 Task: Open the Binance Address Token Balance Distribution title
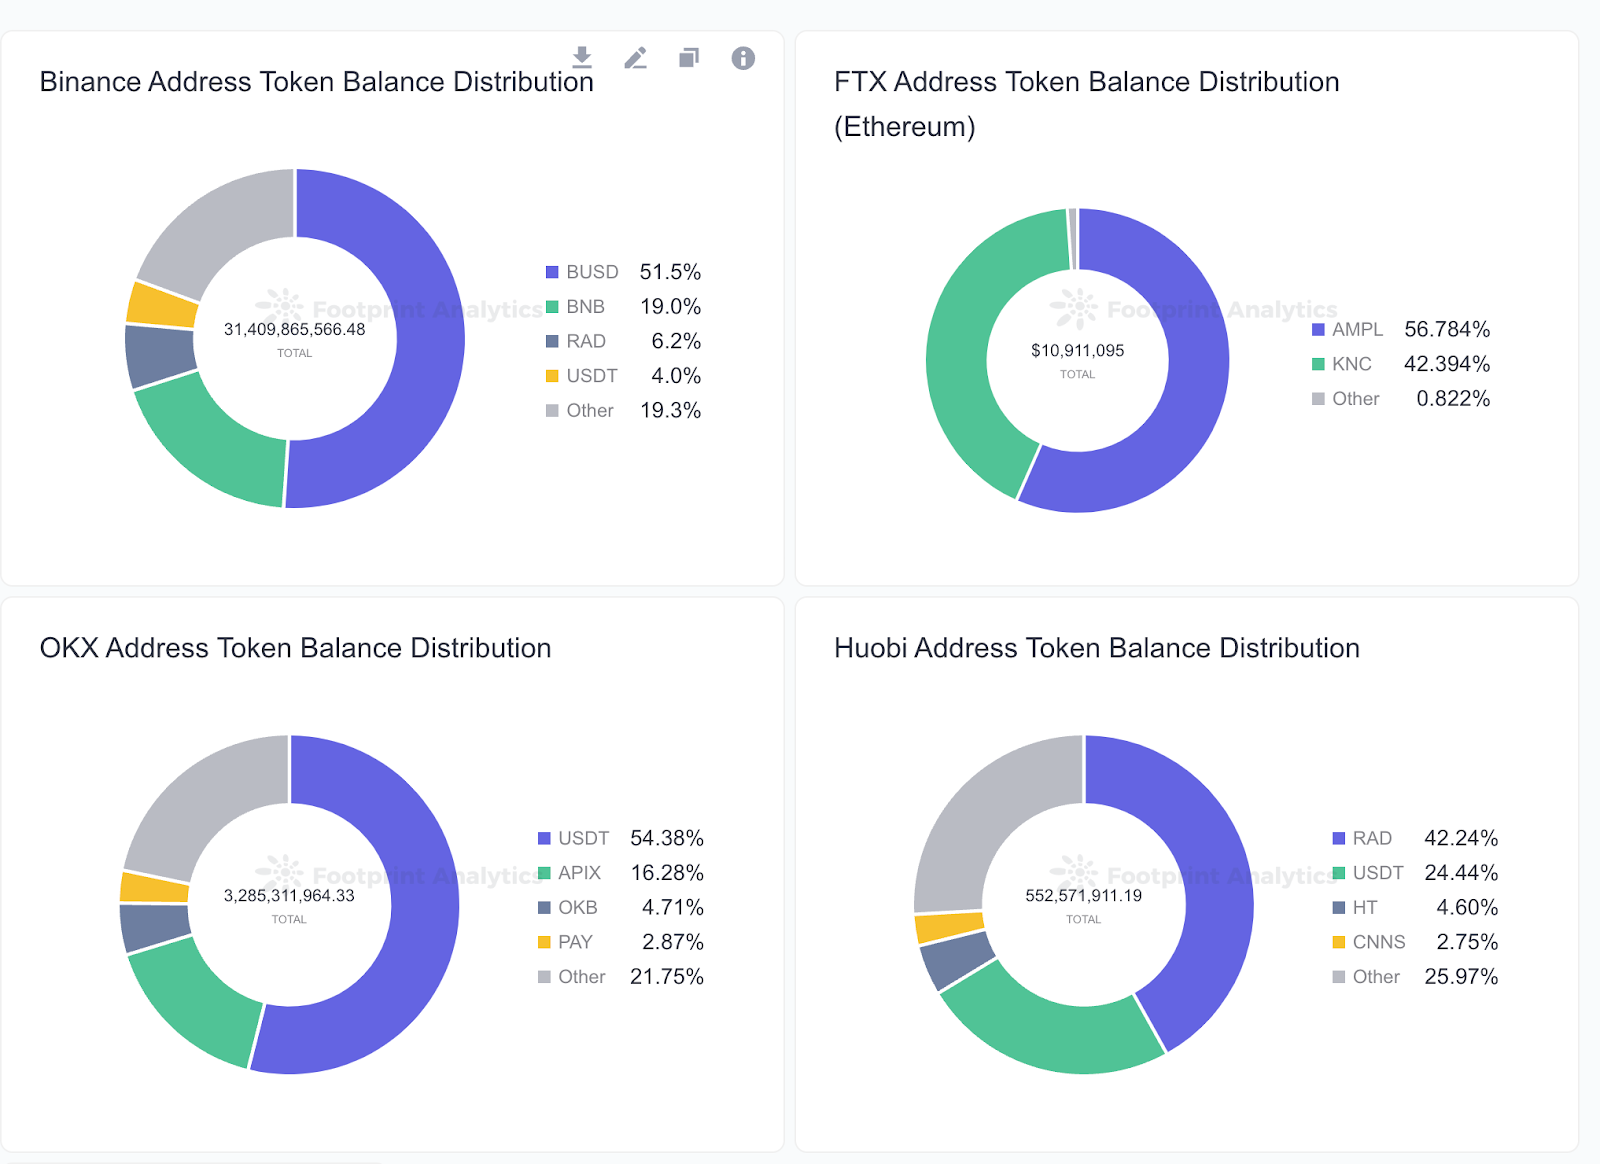[316, 82]
